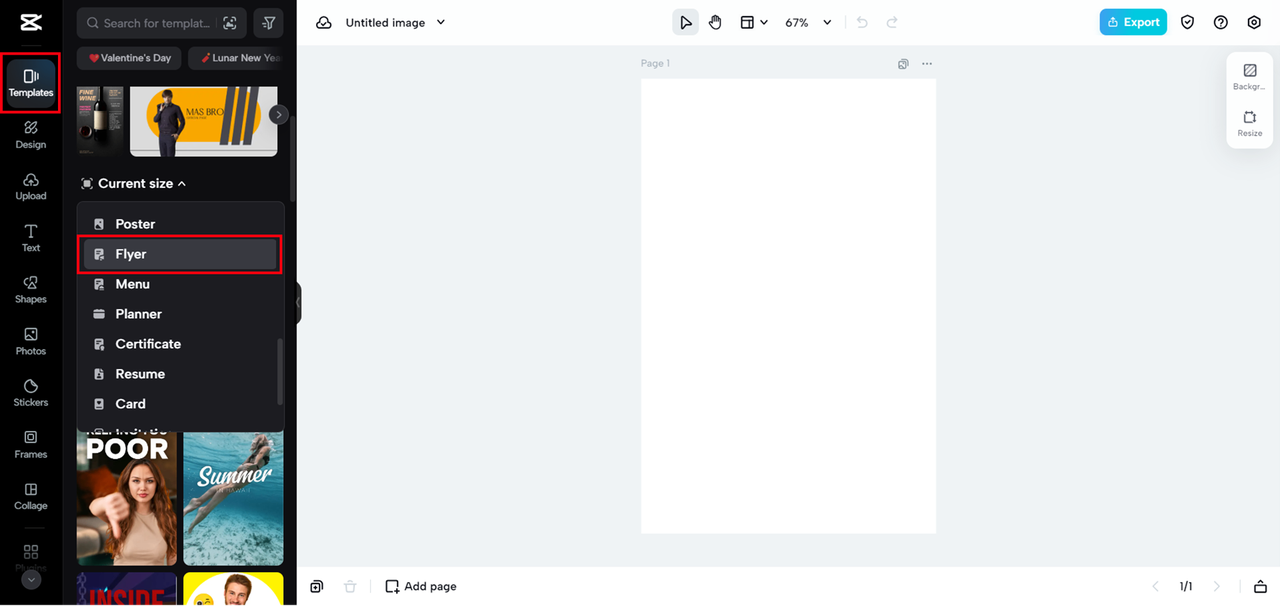Click the duplicate page icon in bottom bar
The image size is (1280, 606).
pyautogui.click(x=317, y=586)
